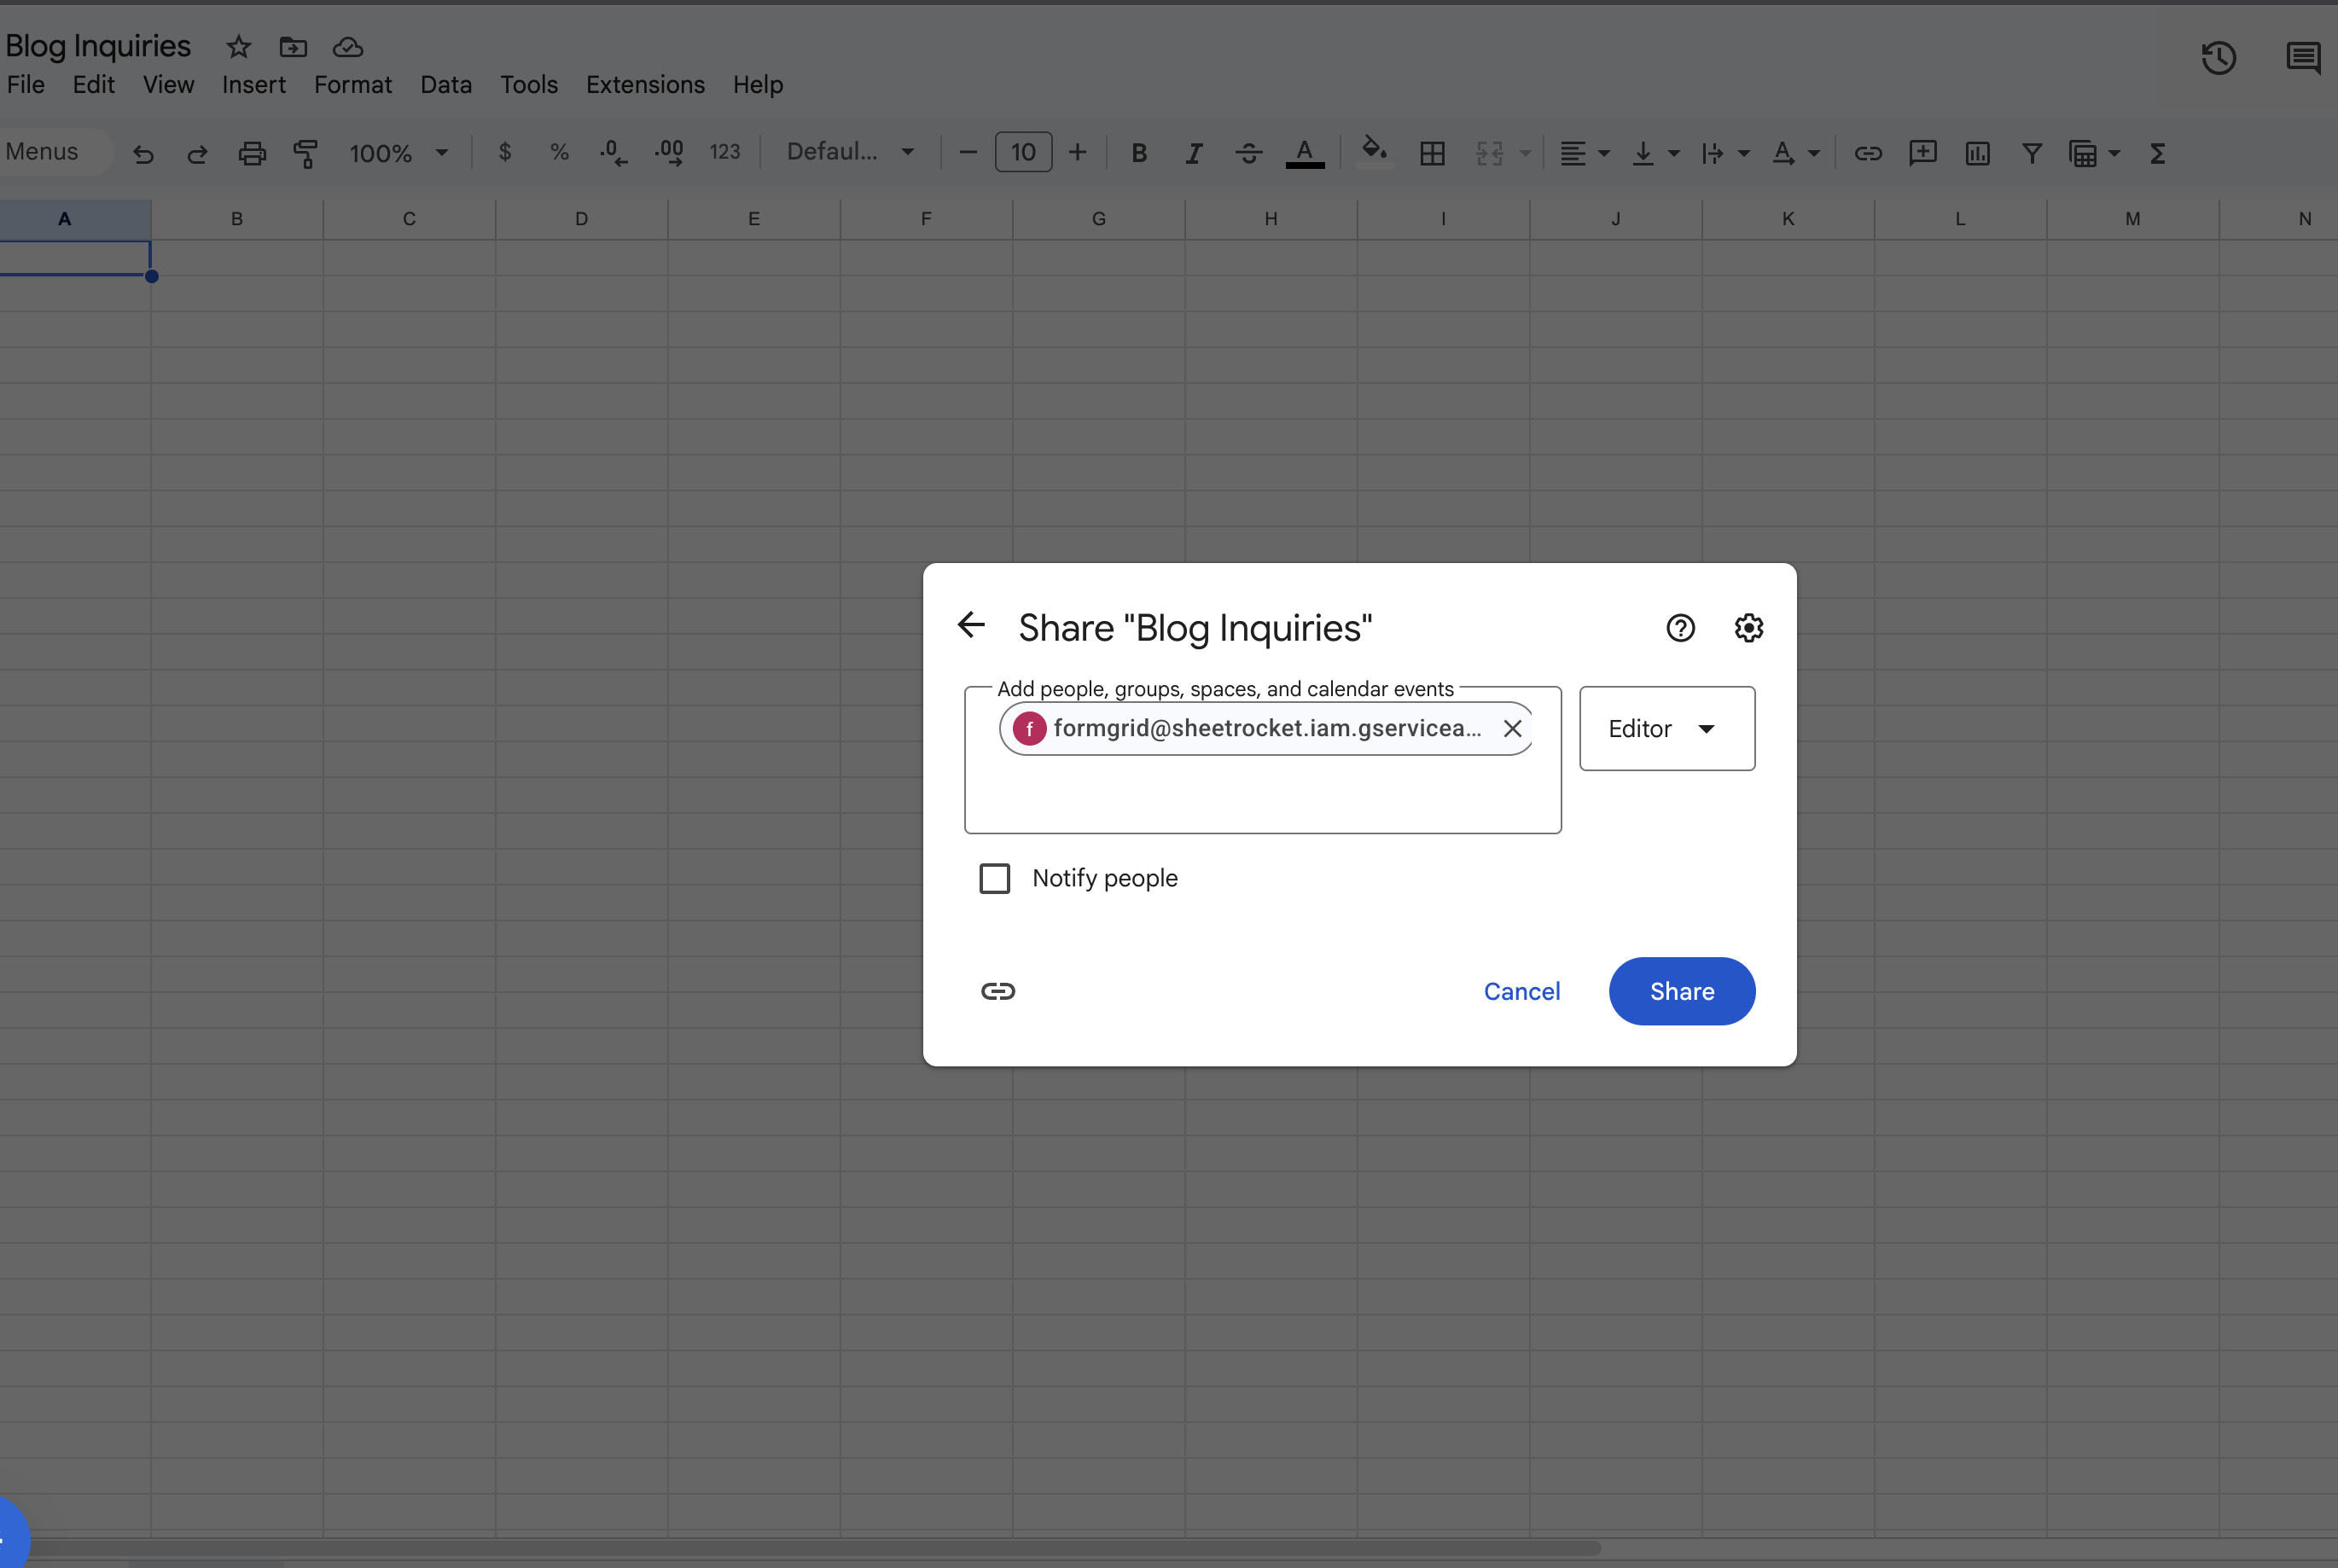Open the fill color picker
This screenshot has width=2338, height=1568.
coord(1375,152)
